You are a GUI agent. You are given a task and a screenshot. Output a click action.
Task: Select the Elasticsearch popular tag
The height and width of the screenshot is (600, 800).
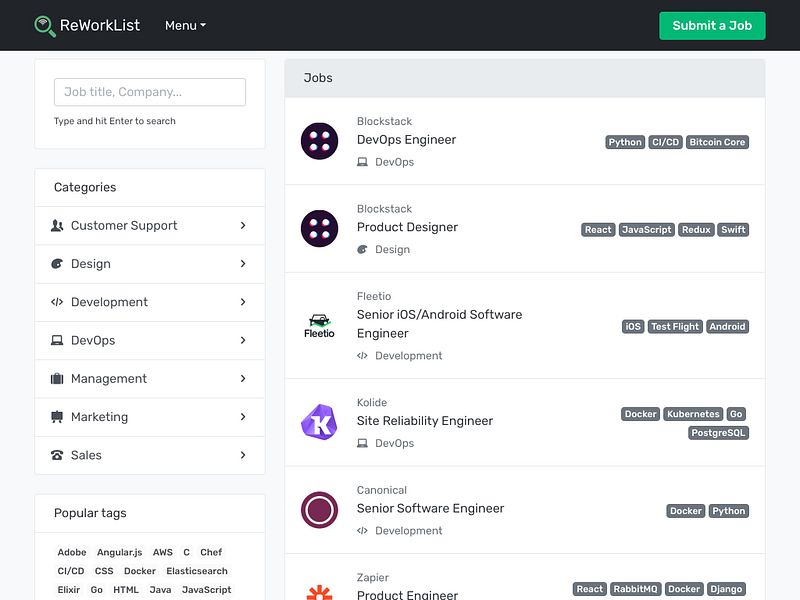click(197, 571)
